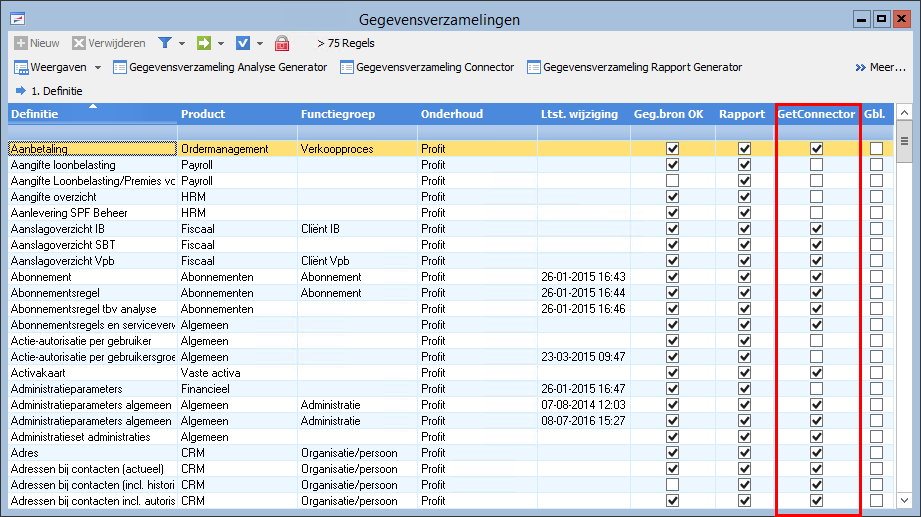The image size is (921, 517).
Task: Sort by Ltst. wijziging column header
Action: point(584,114)
